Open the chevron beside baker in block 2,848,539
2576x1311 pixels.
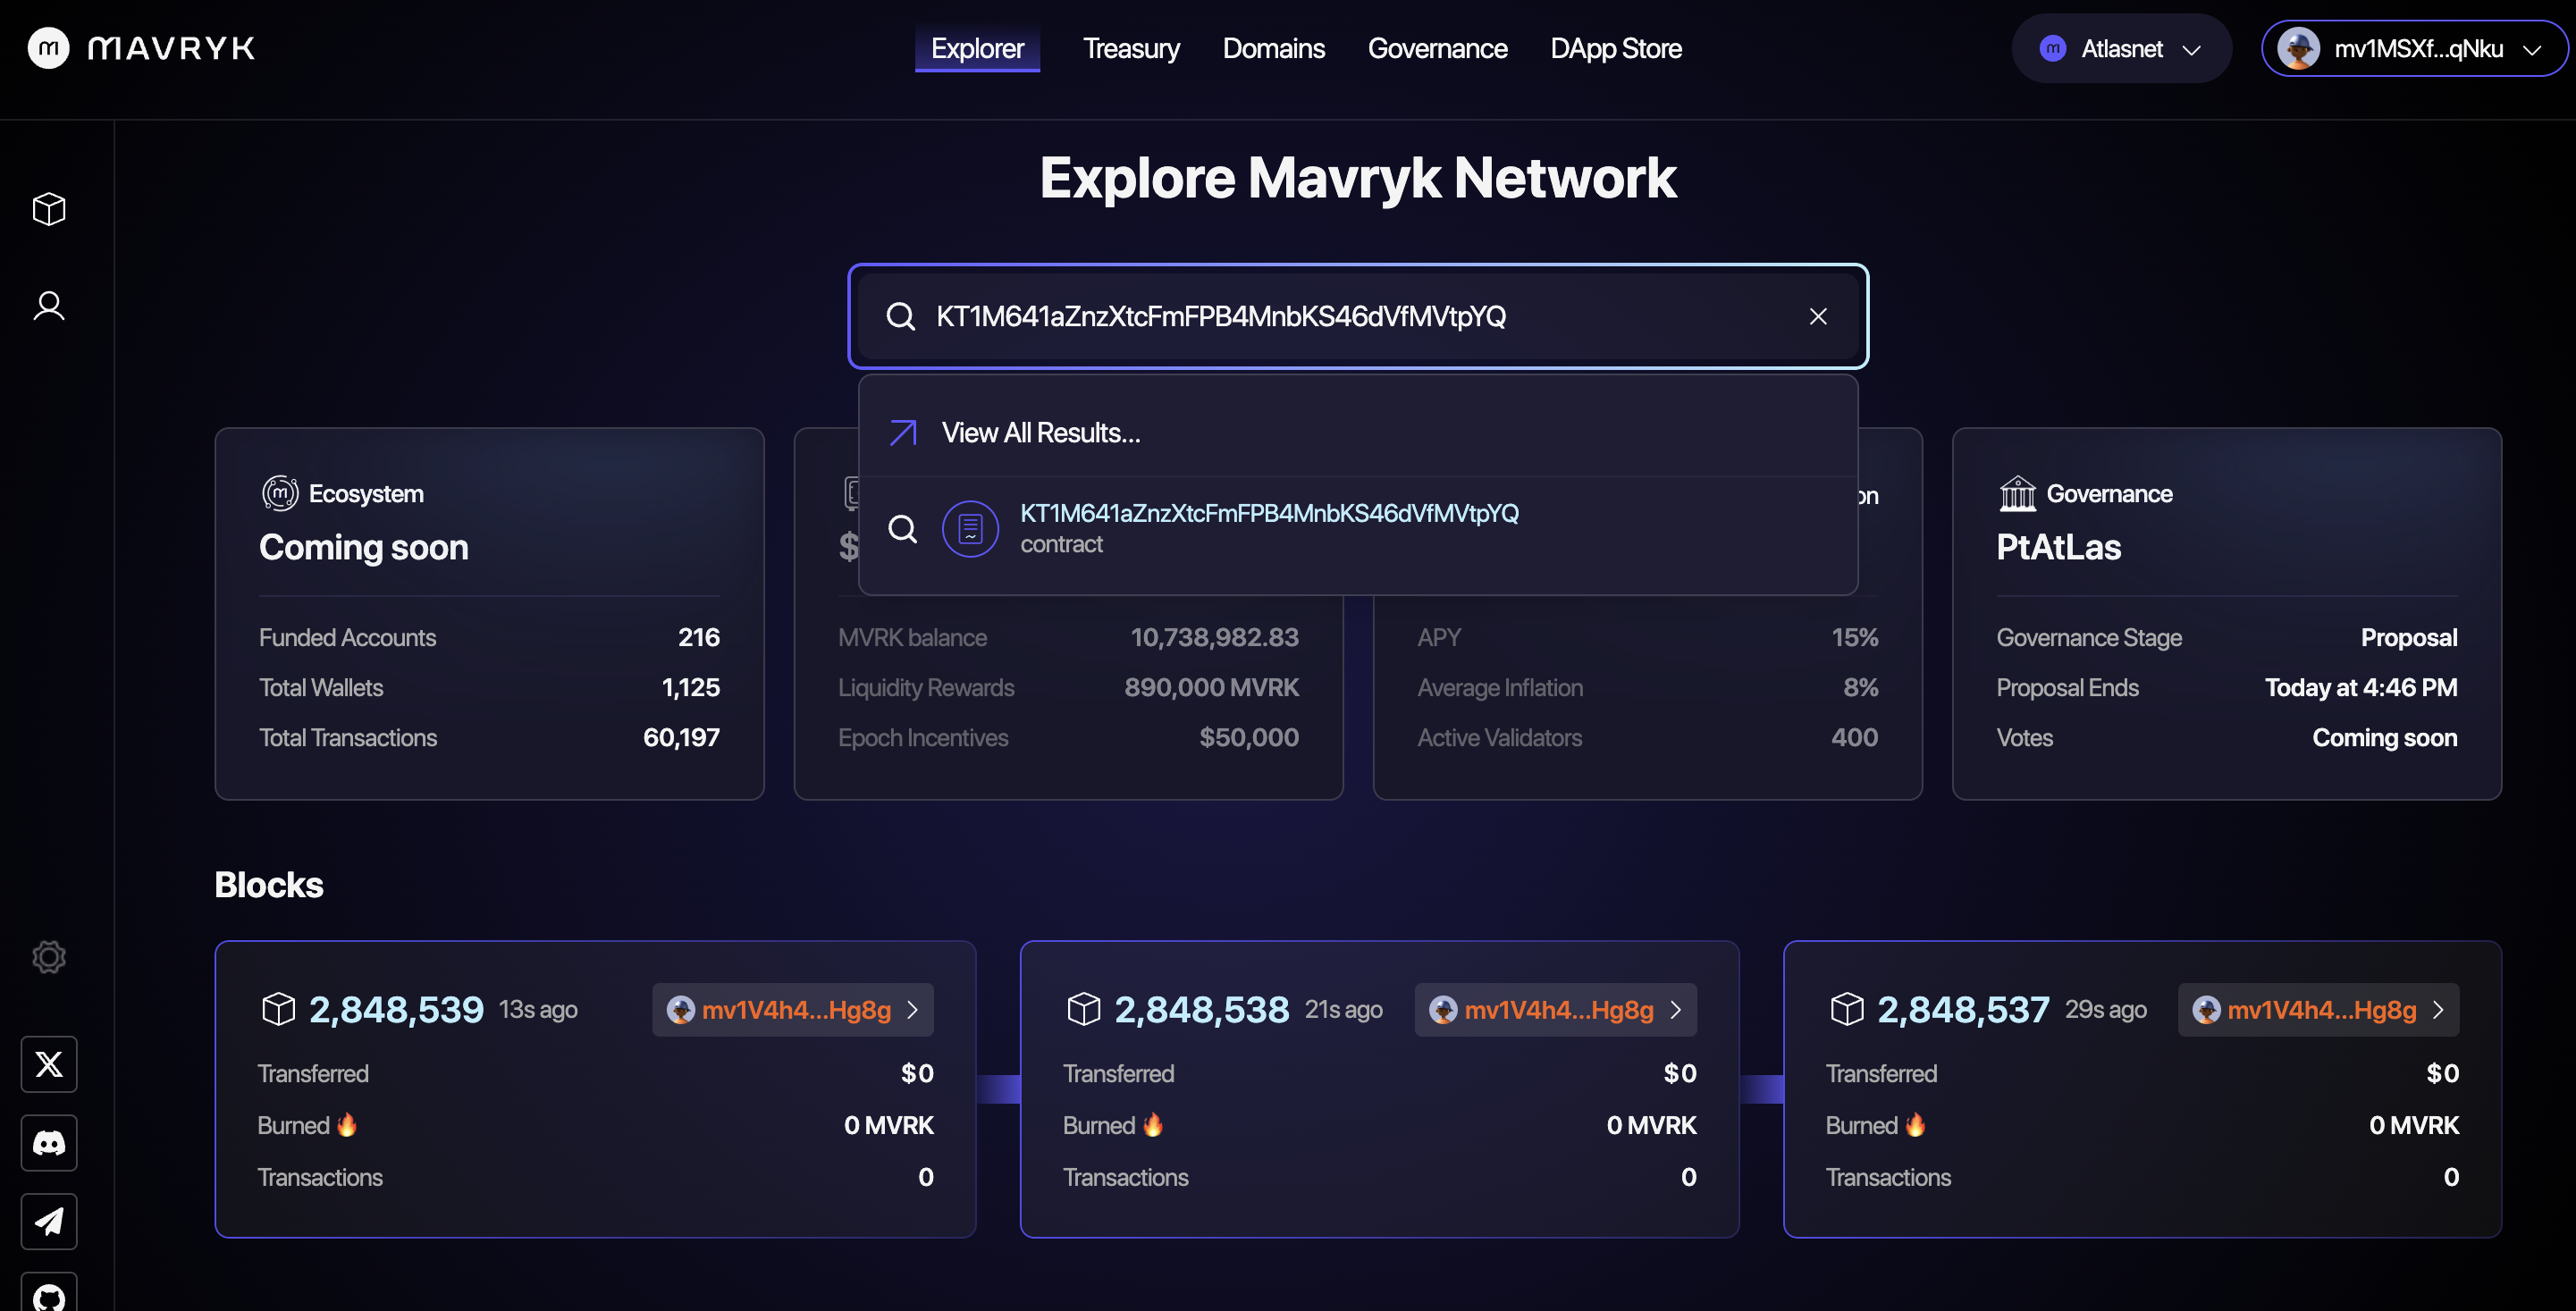(x=912, y=1010)
